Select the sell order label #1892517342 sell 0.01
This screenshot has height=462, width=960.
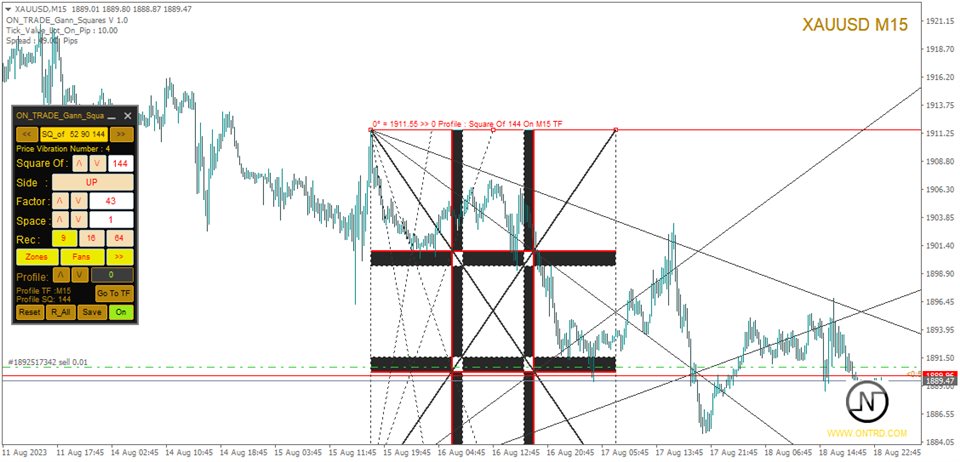(48, 362)
